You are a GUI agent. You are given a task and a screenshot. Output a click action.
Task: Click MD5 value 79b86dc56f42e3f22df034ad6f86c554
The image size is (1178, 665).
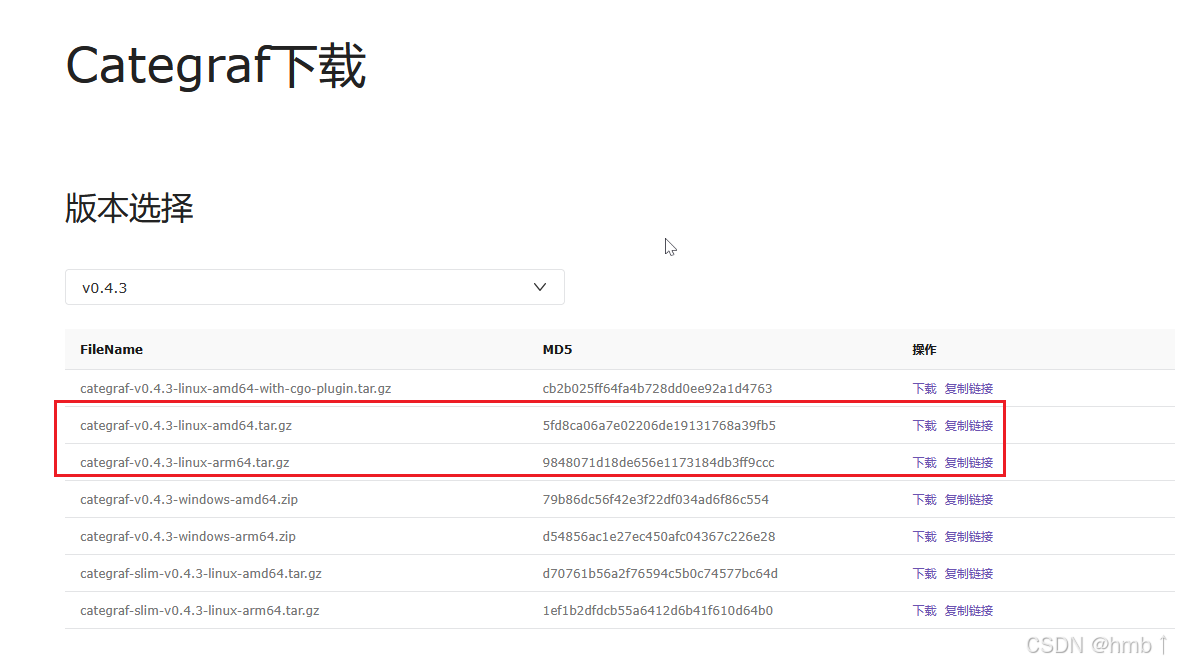[656, 499]
